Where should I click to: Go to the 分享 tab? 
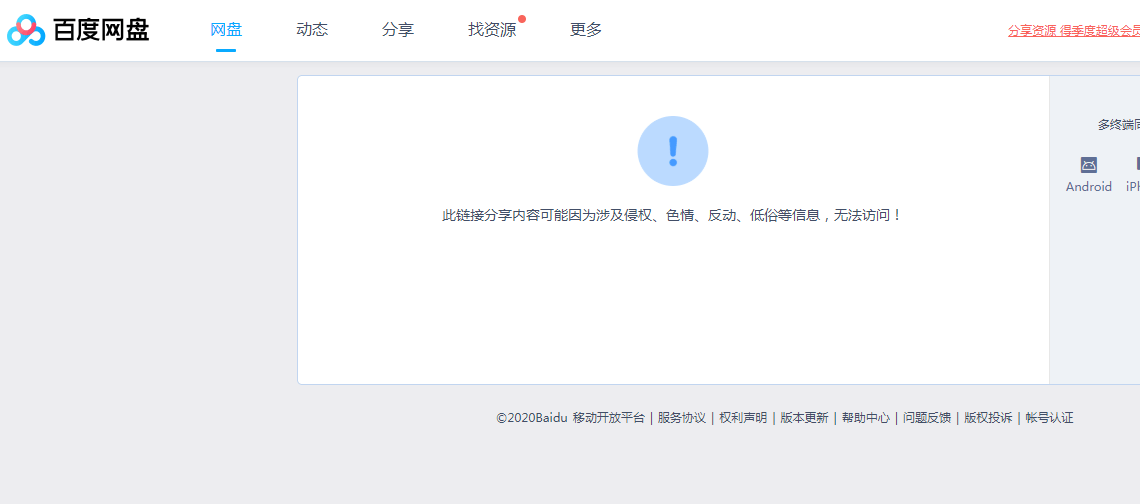398,30
